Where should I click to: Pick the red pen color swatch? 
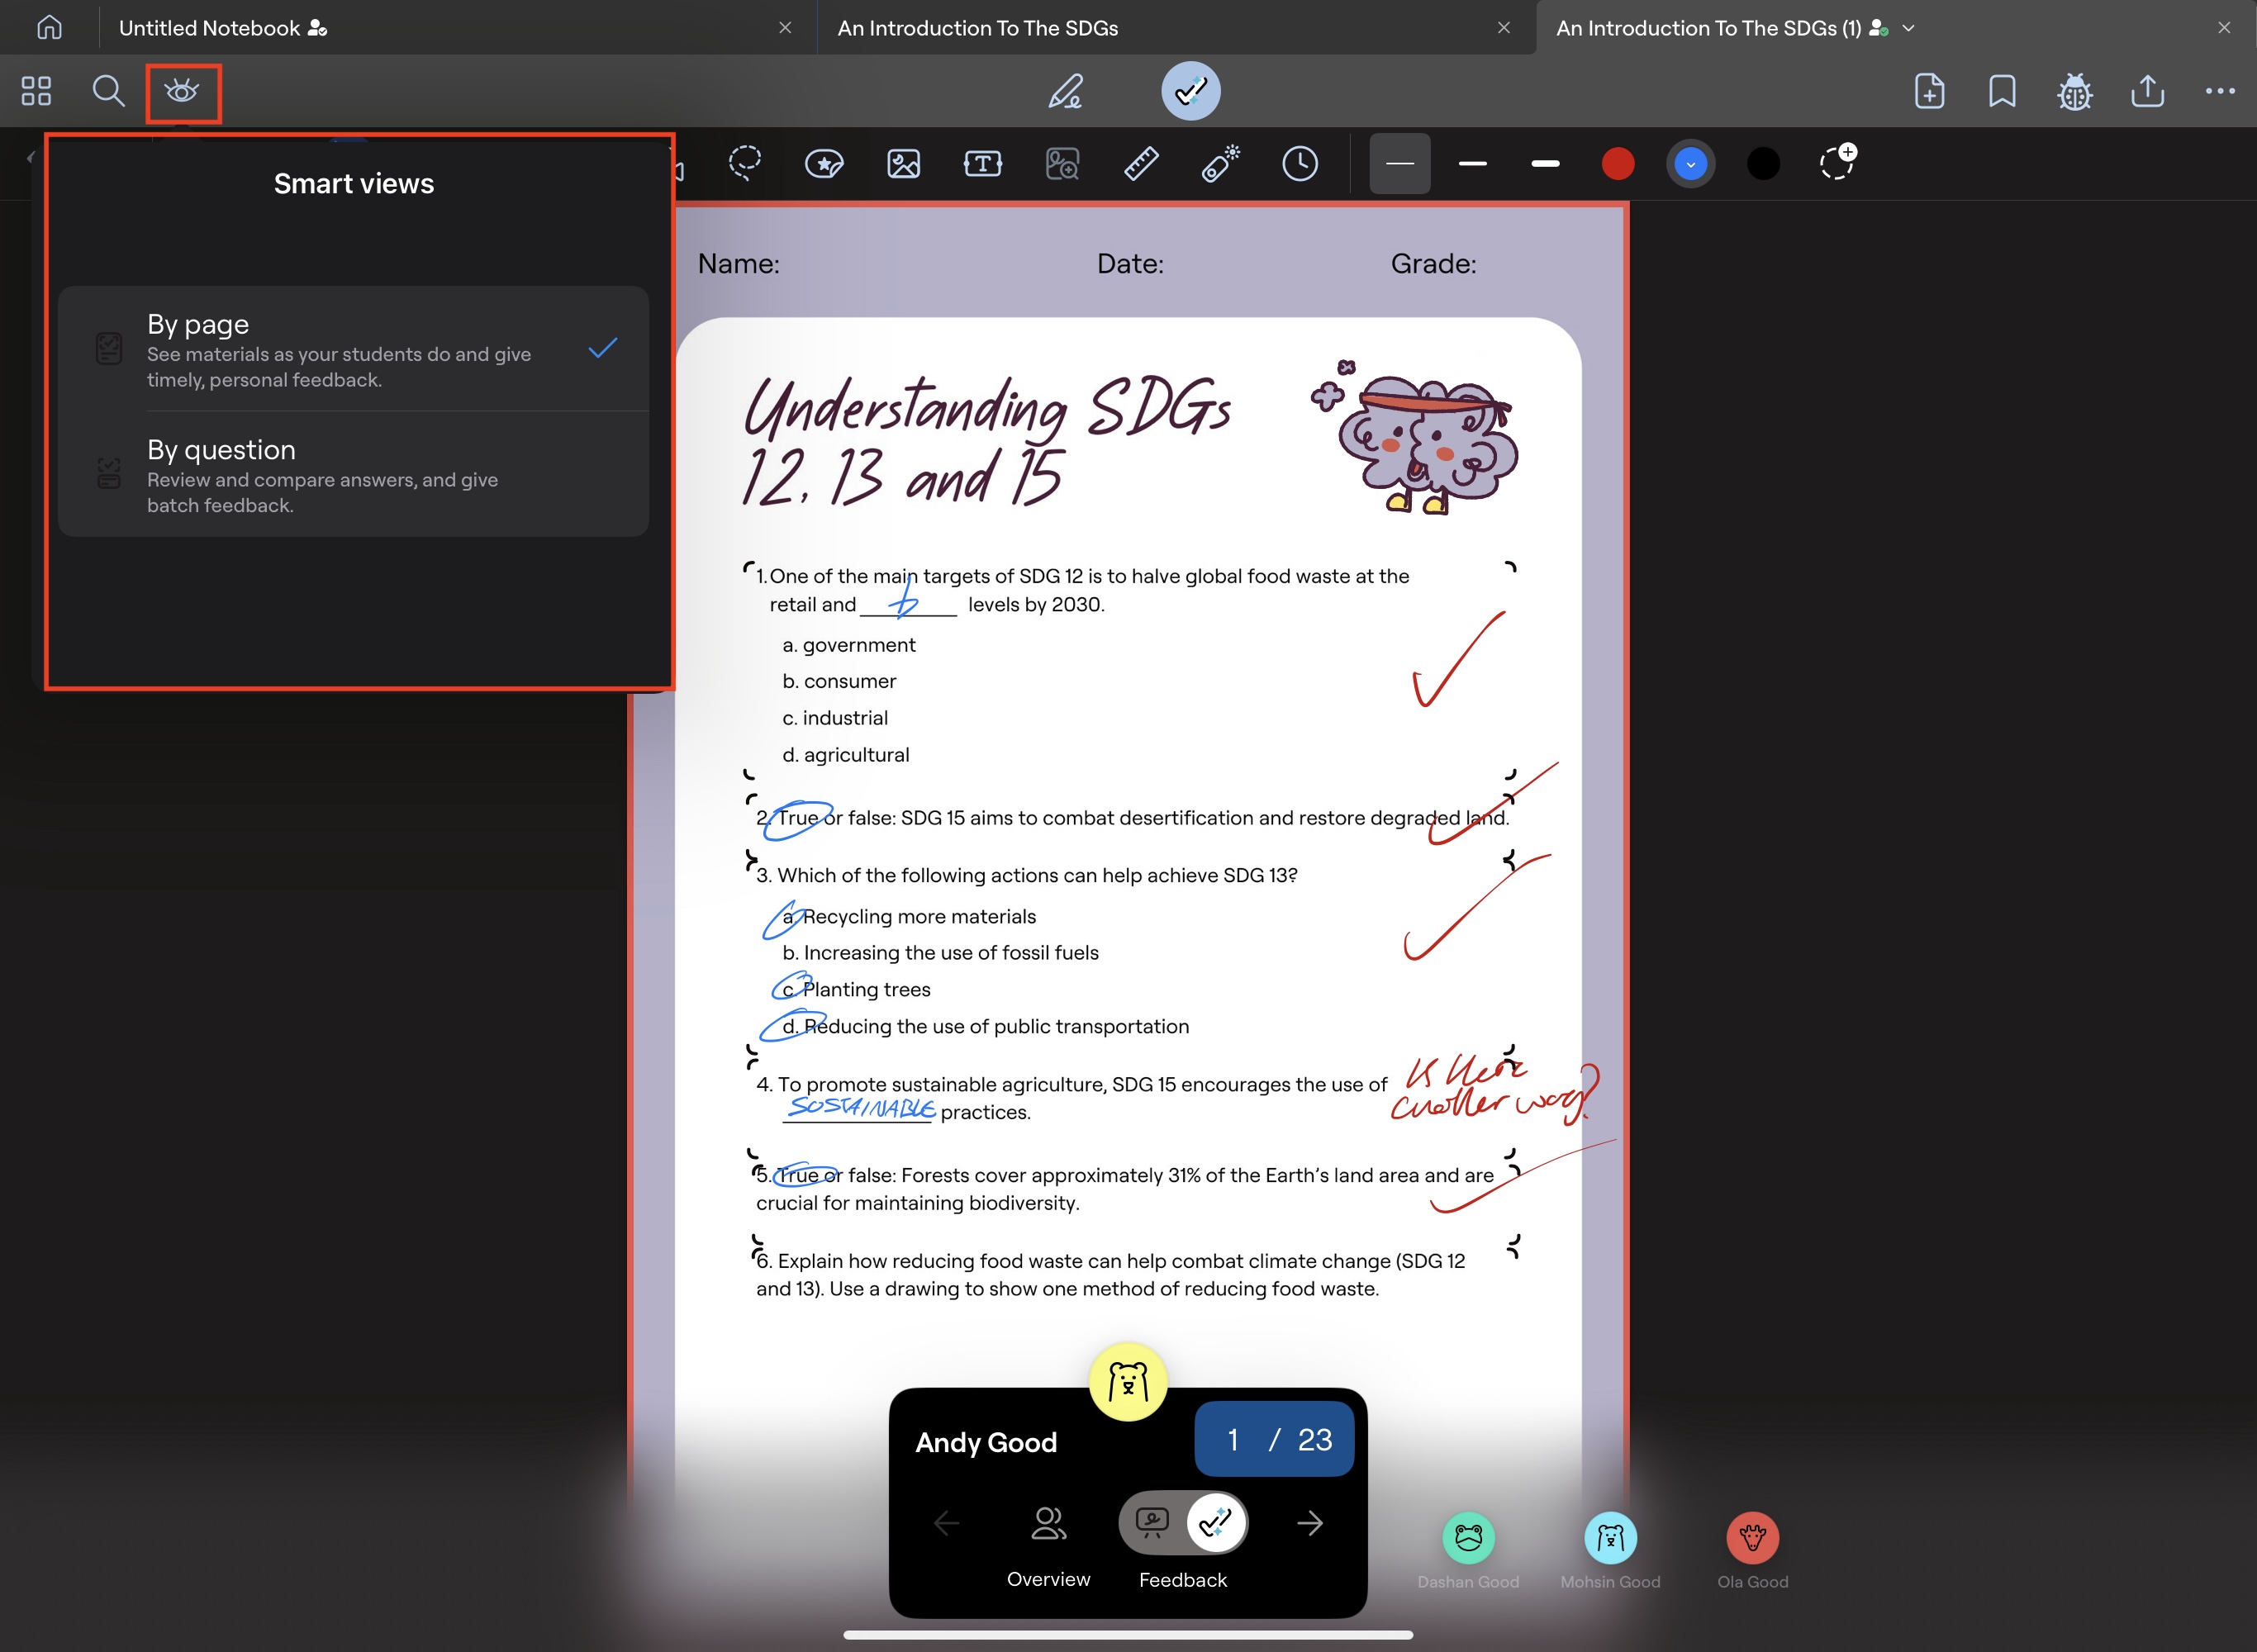click(1617, 163)
